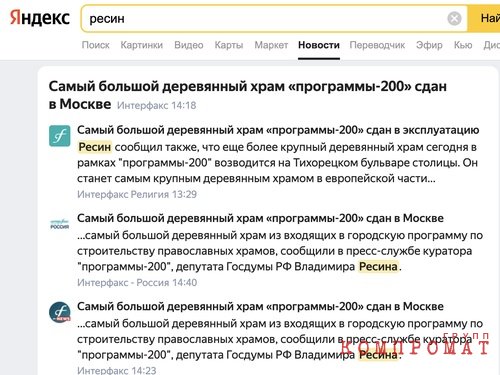Open second result headline from Интерфакс-Россия
This screenshot has width=500, height=375.
[x=260, y=218]
